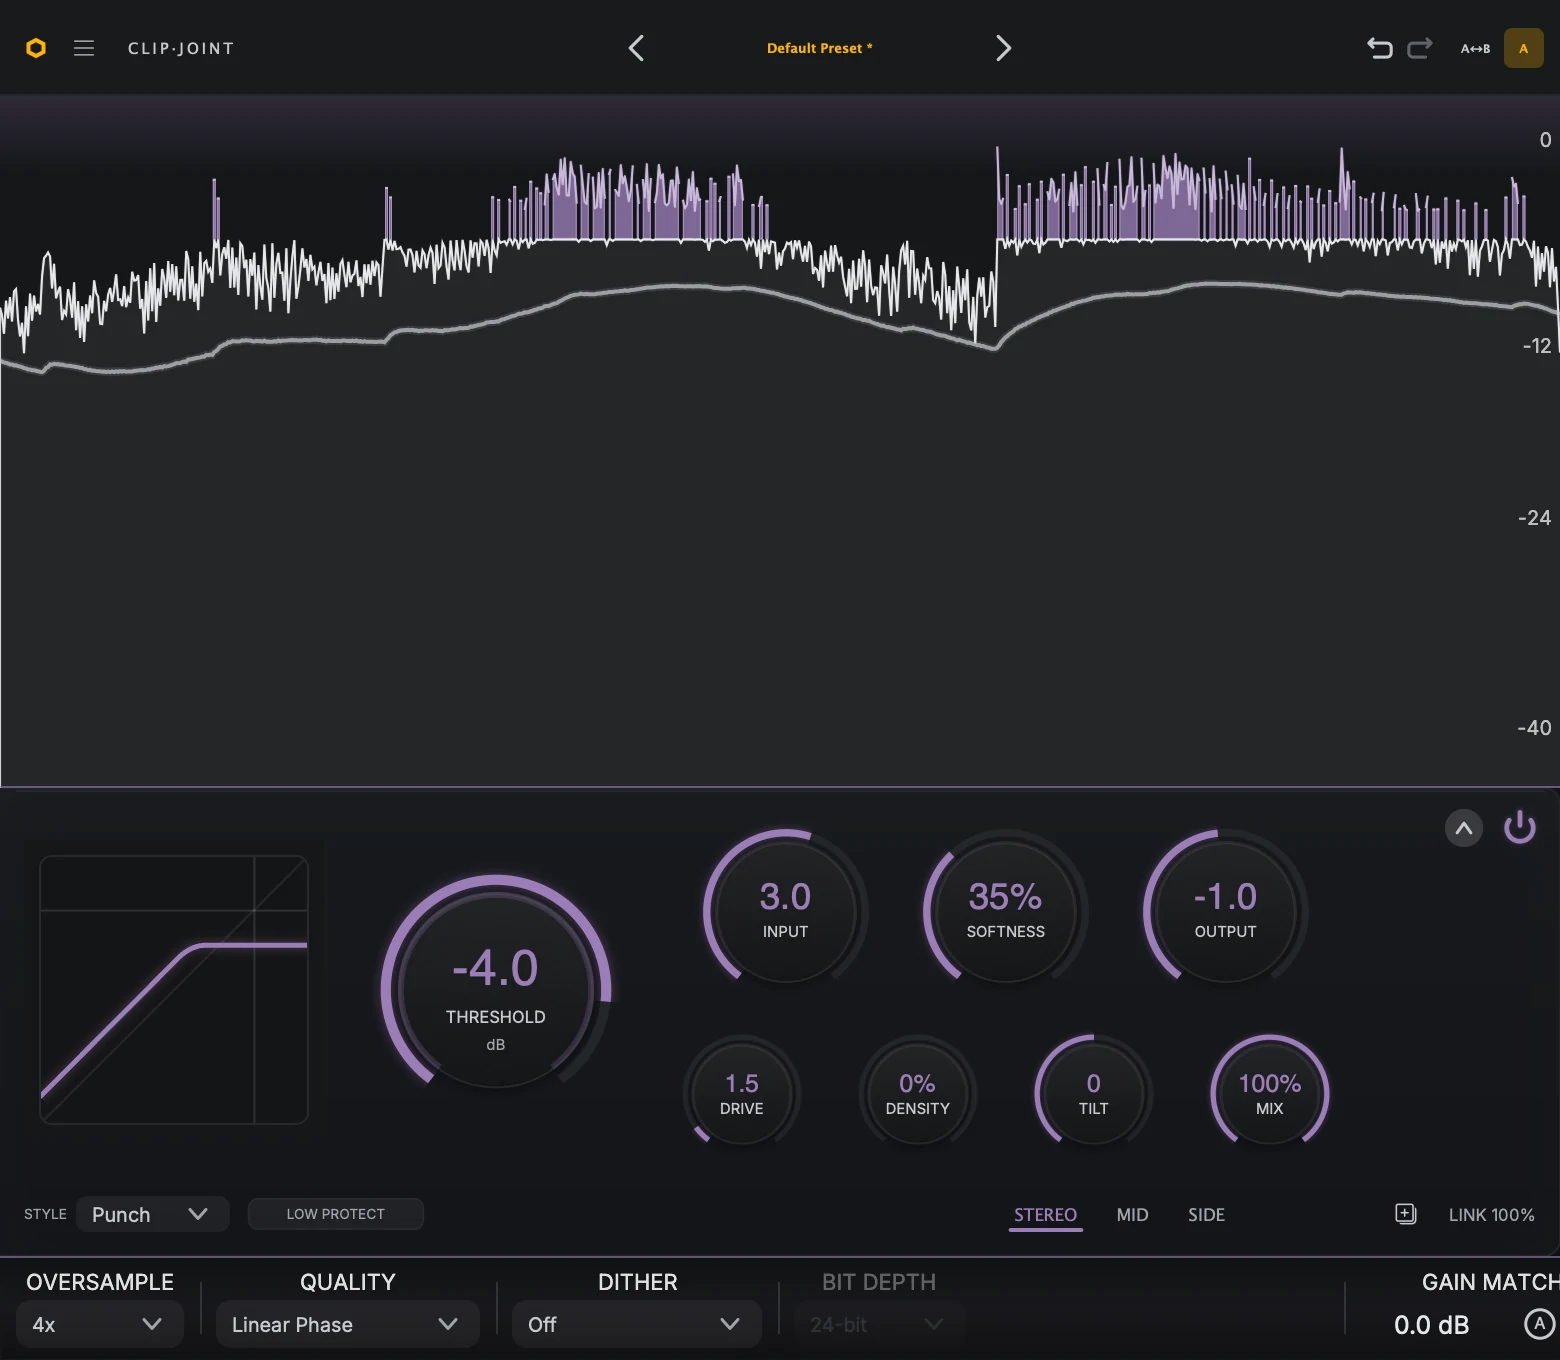Open the hamburger menu
Screen dimensions: 1560x1360
click(84, 48)
